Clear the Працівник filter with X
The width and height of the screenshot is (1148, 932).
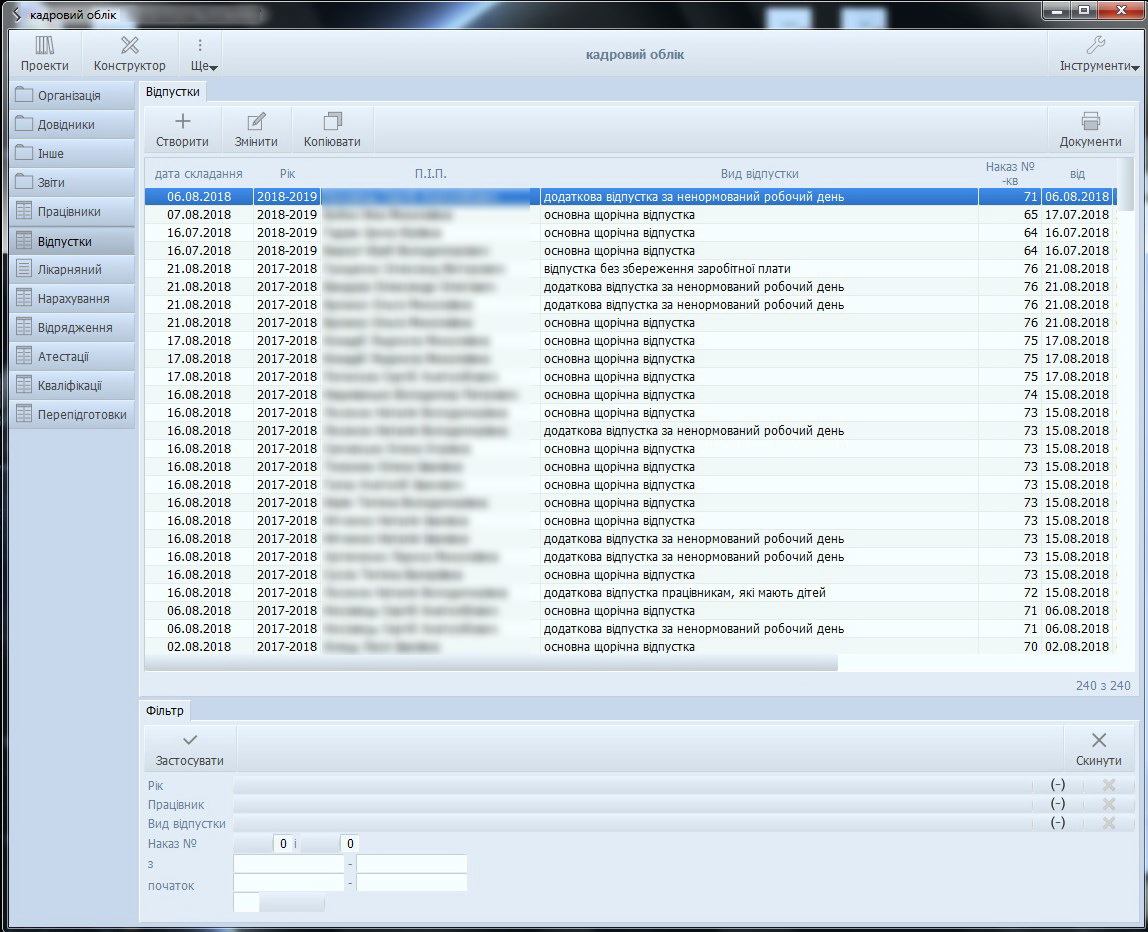[1108, 804]
